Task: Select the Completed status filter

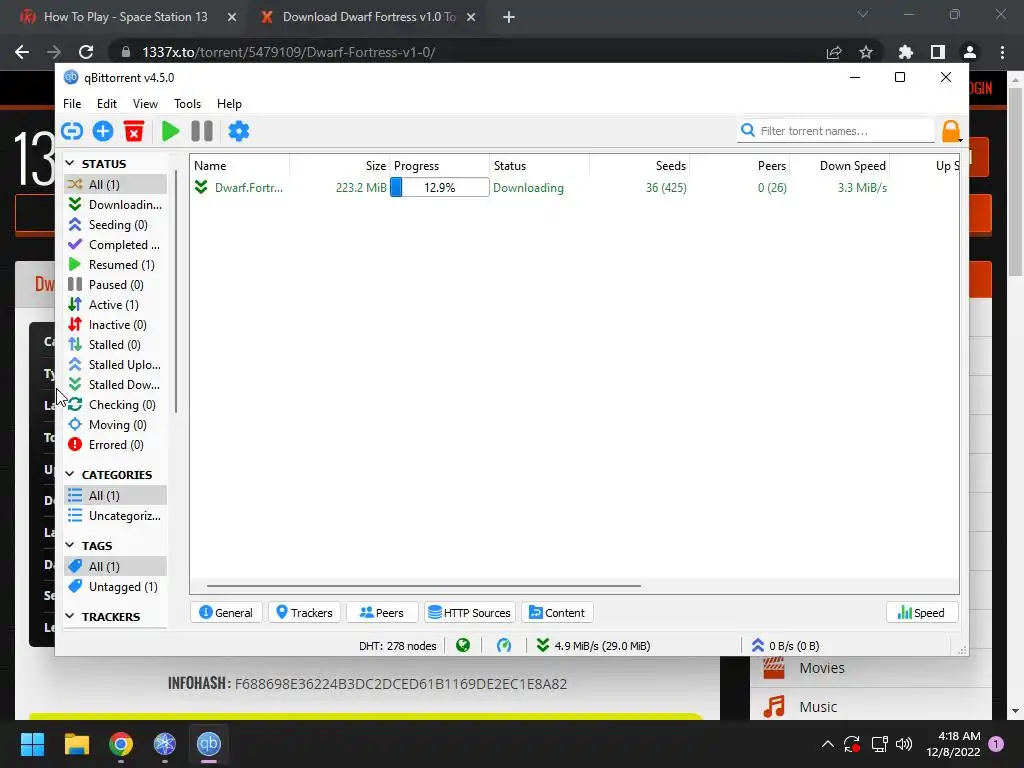Action: [x=116, y=245]
